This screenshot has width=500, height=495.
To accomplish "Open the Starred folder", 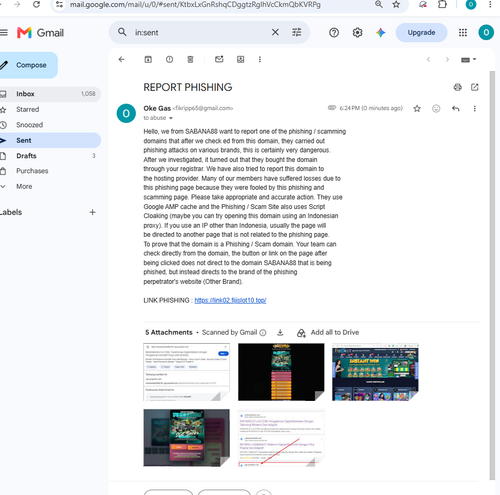I will point(50,109).
